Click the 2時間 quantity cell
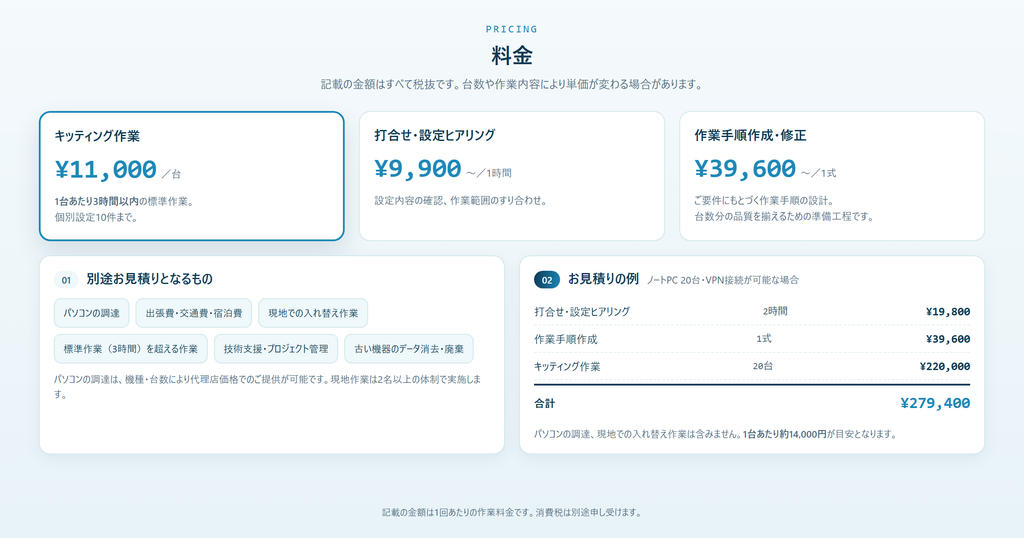Screen dimensions: 1024x538 pyautogui.click(x=775, y=311)
